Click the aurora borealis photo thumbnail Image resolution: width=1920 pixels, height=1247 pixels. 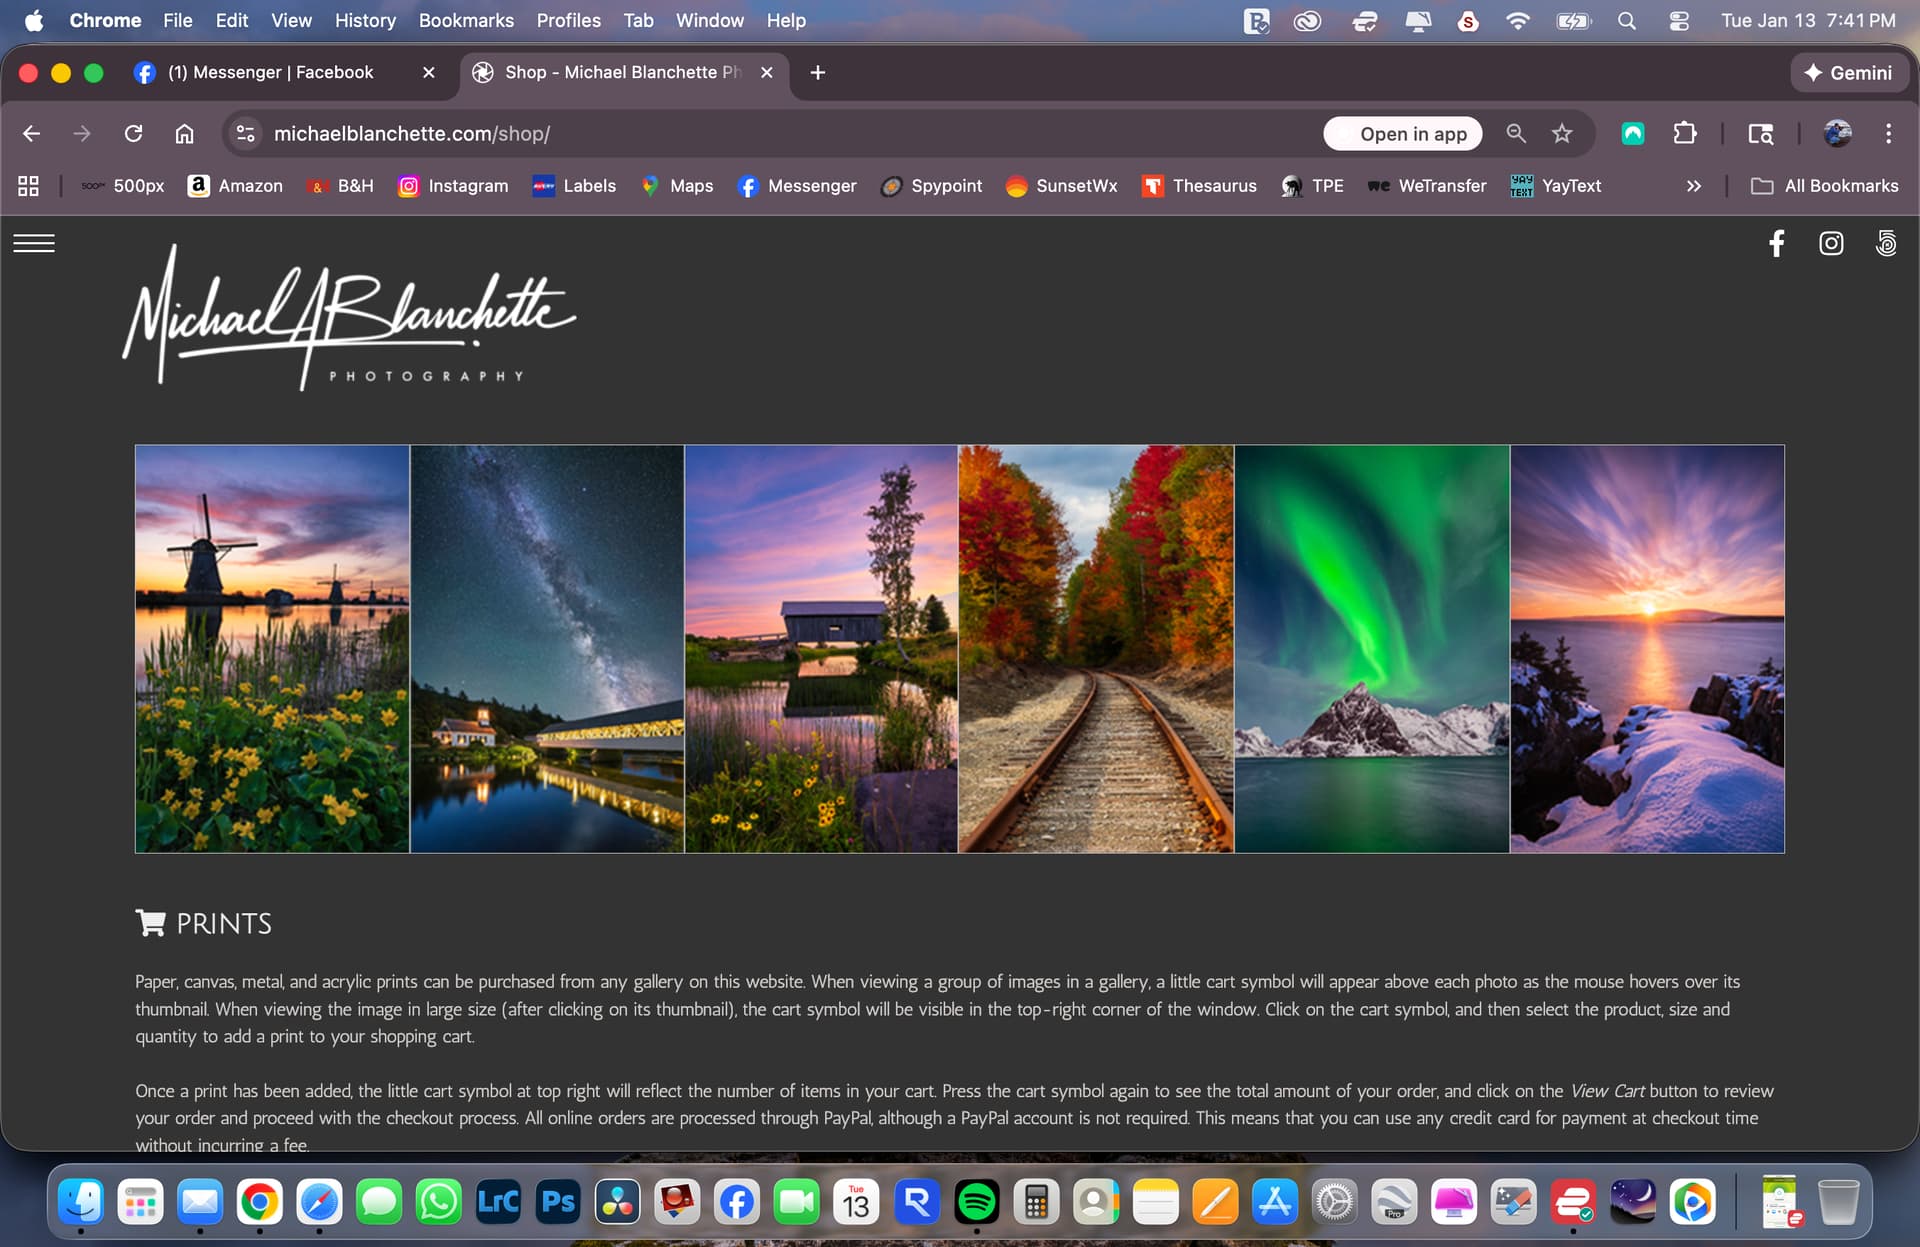click(x=1371, y=648)
